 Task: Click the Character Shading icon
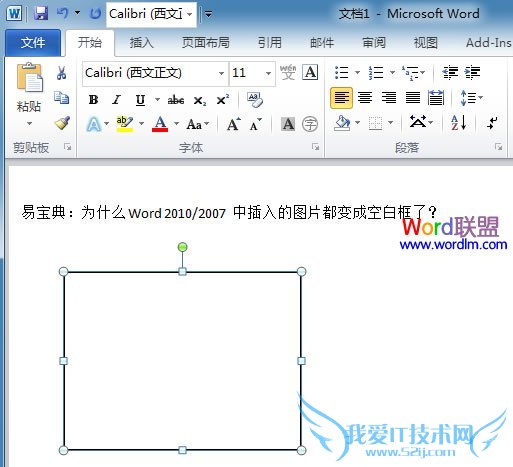coord(288,124)
